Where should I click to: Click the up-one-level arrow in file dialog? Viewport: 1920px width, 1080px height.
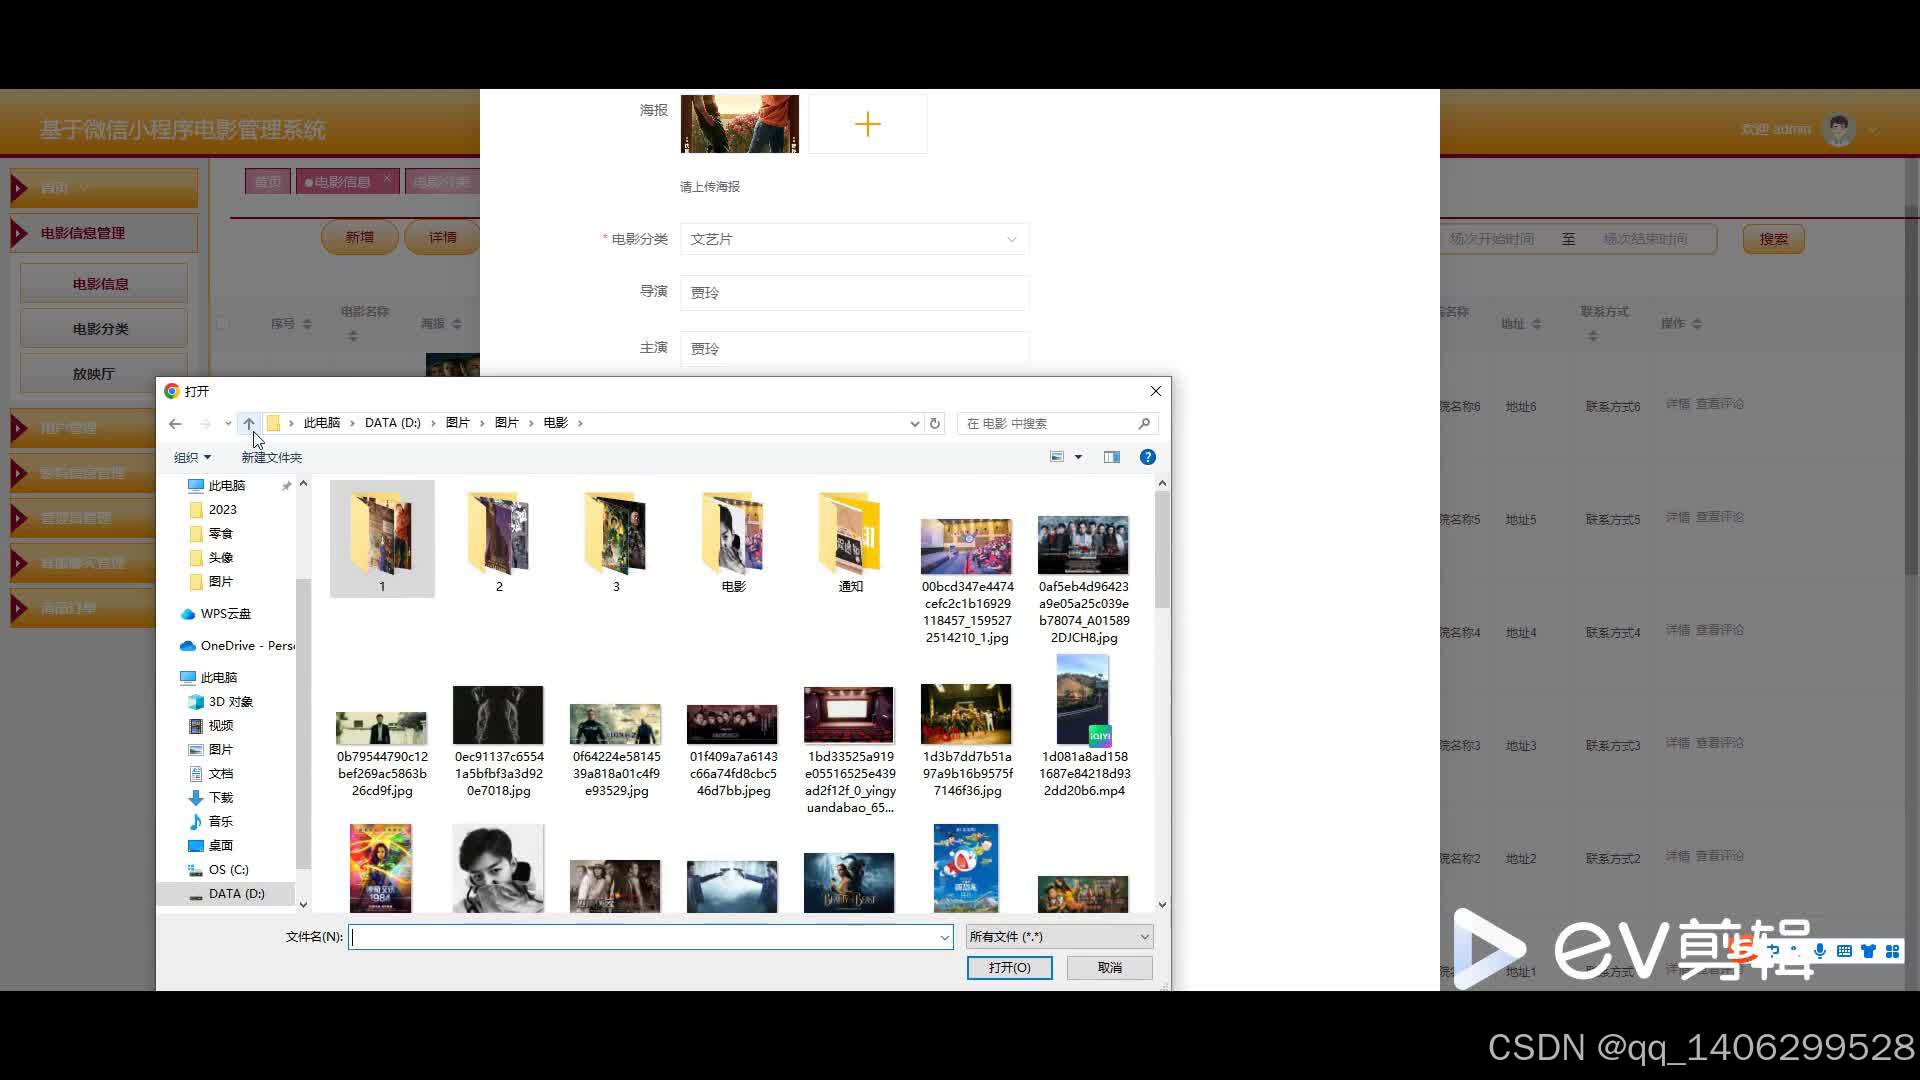coord(249,423)
